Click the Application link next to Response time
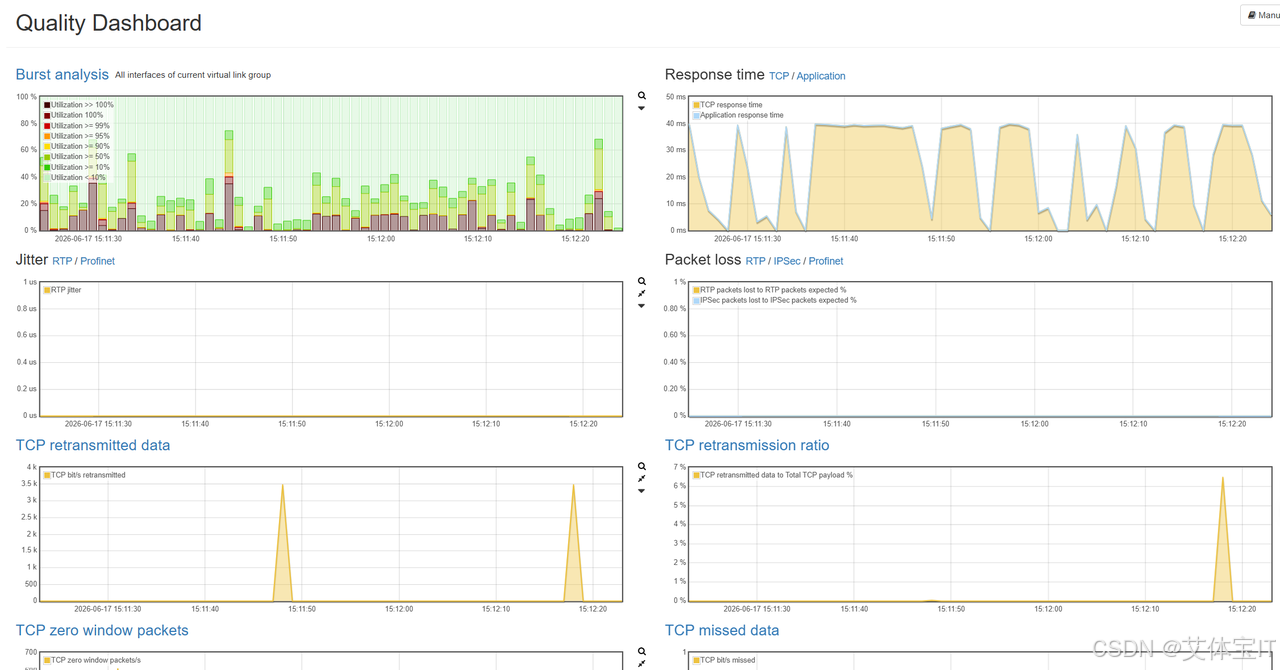This screenshot has height=670, width=1280. click(x=821, y=76)
